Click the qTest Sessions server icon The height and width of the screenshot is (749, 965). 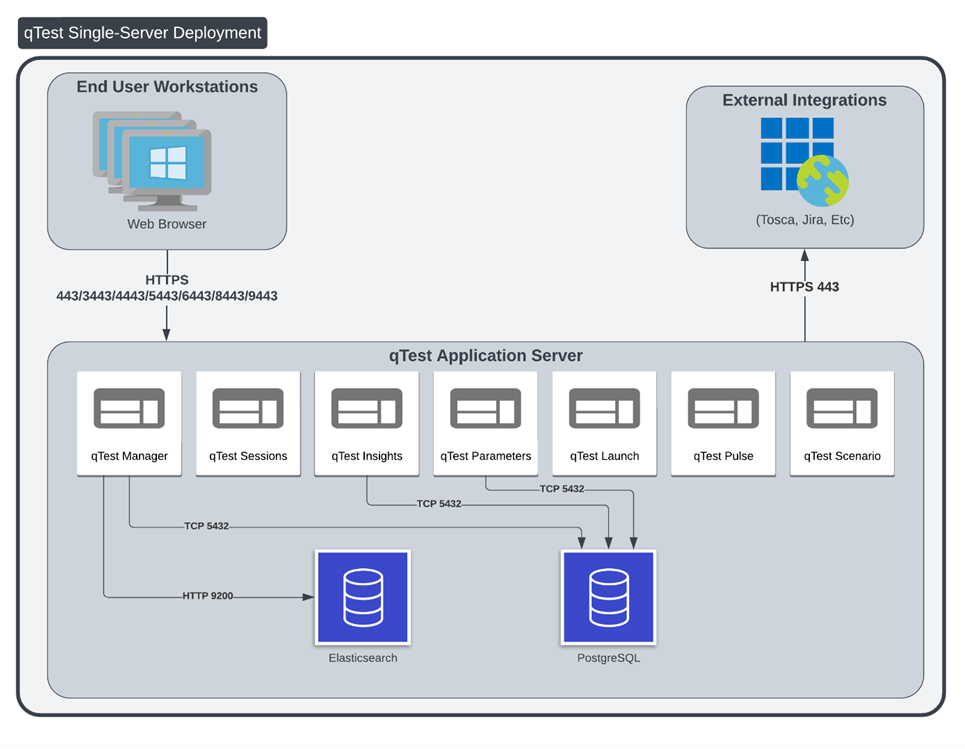click(x=248, y=408)
